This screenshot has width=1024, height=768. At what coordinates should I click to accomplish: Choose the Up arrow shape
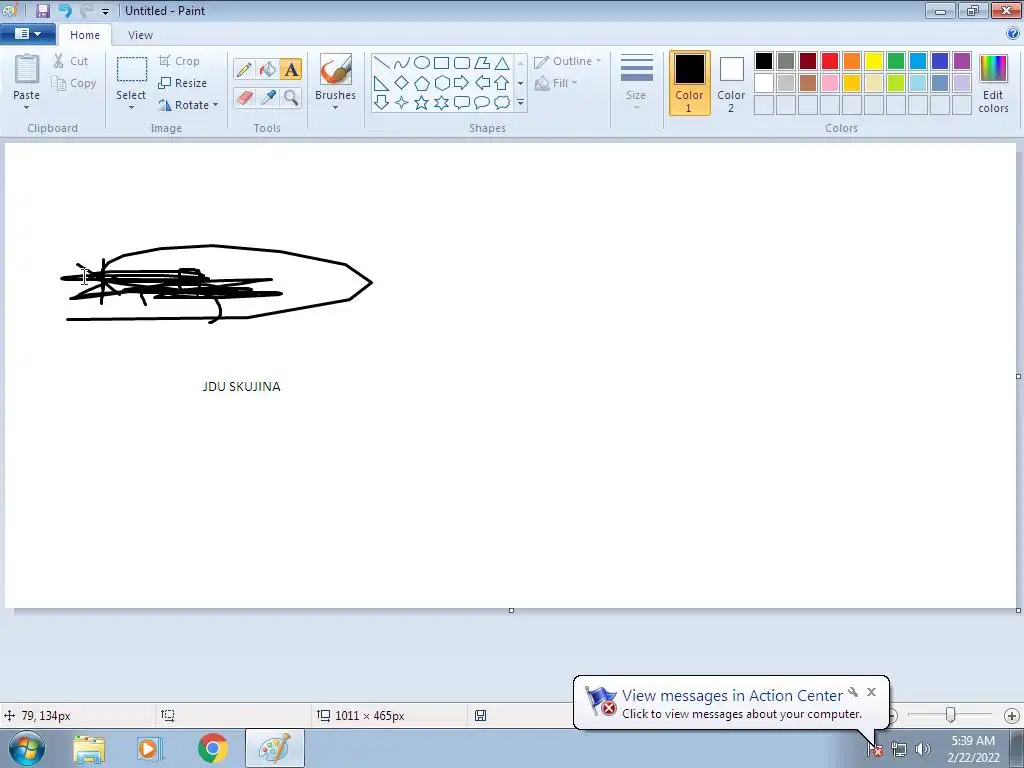(502, 83)
